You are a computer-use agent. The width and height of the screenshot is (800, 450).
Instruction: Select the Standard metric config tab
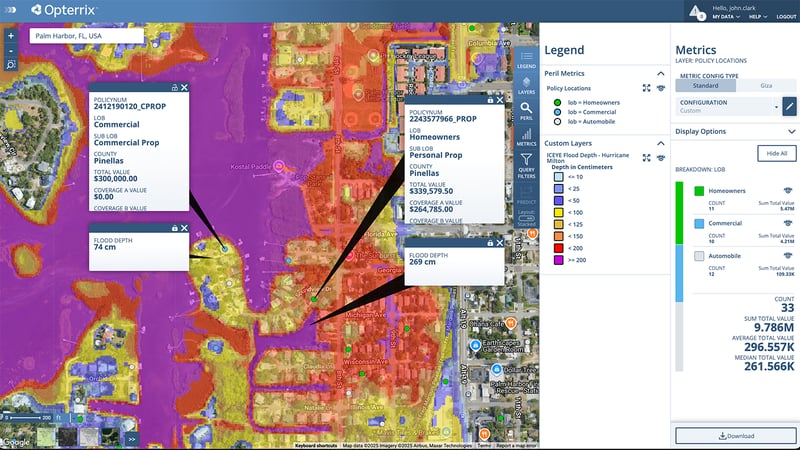[706, 86]
